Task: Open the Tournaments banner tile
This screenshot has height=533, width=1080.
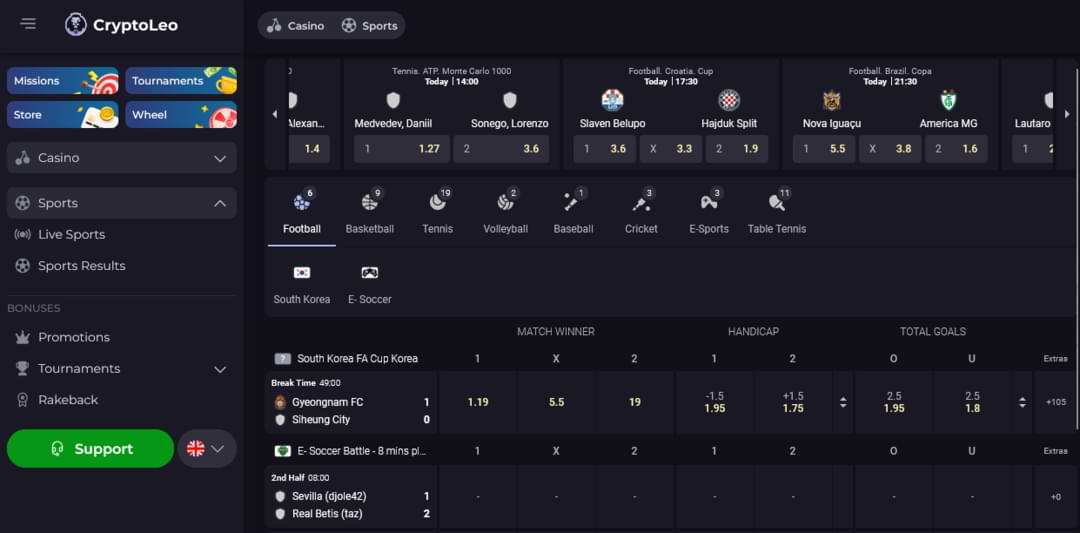Action: pos(181,81)
